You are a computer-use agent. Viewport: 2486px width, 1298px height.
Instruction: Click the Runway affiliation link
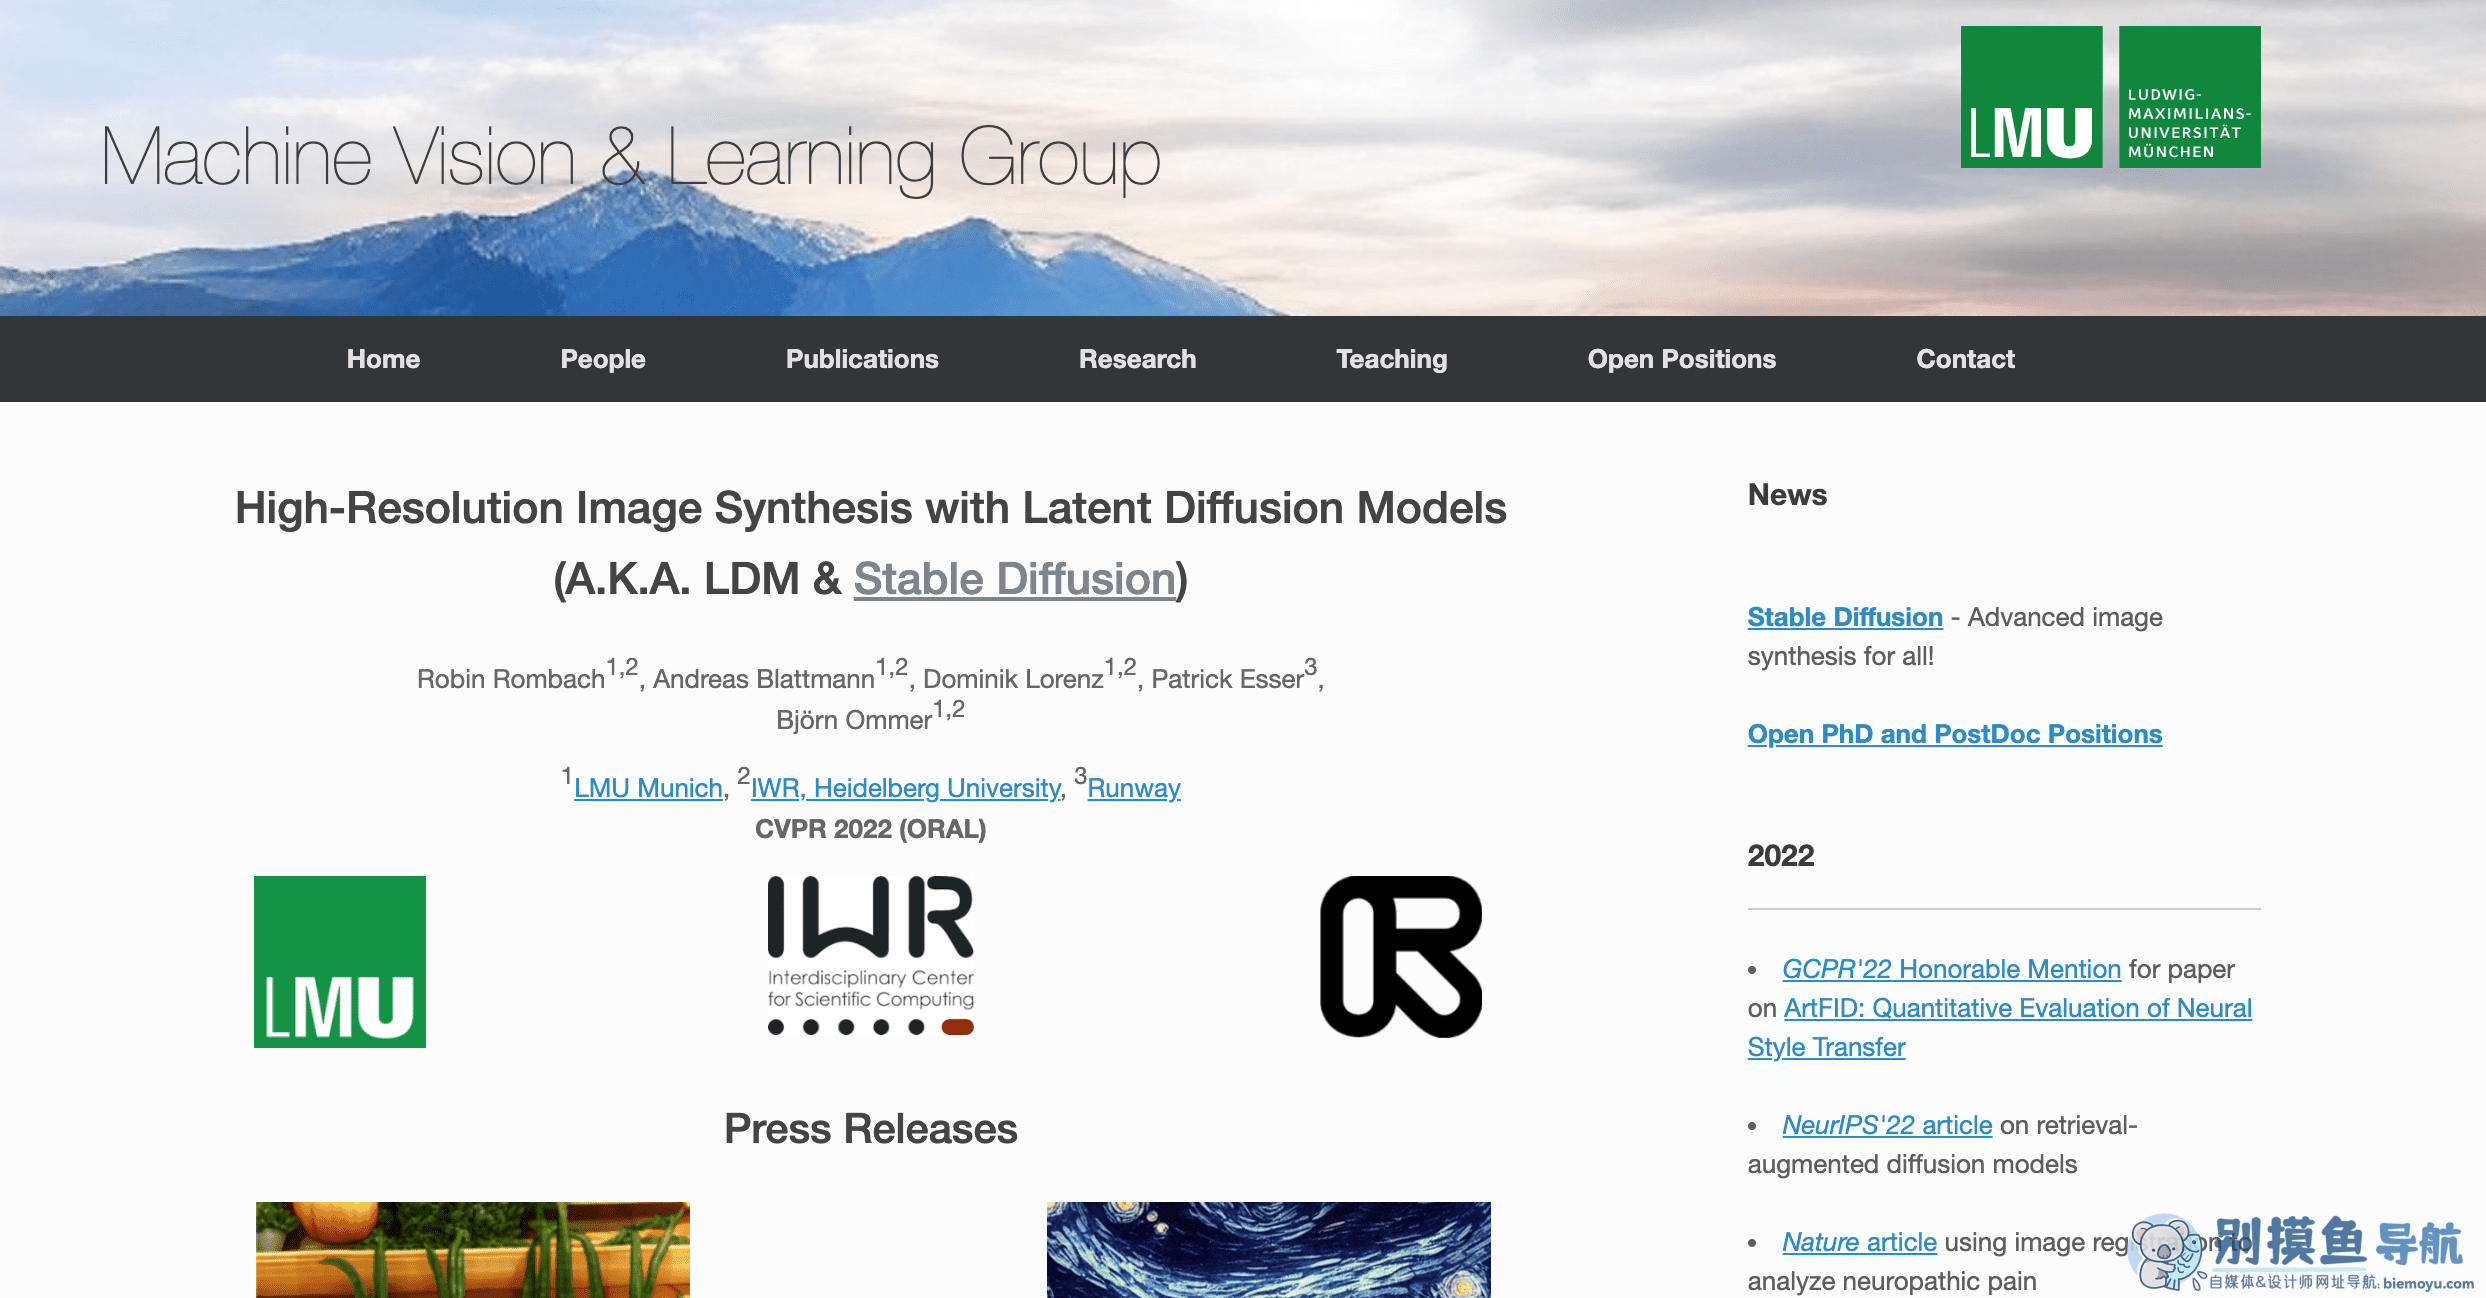1134,788
